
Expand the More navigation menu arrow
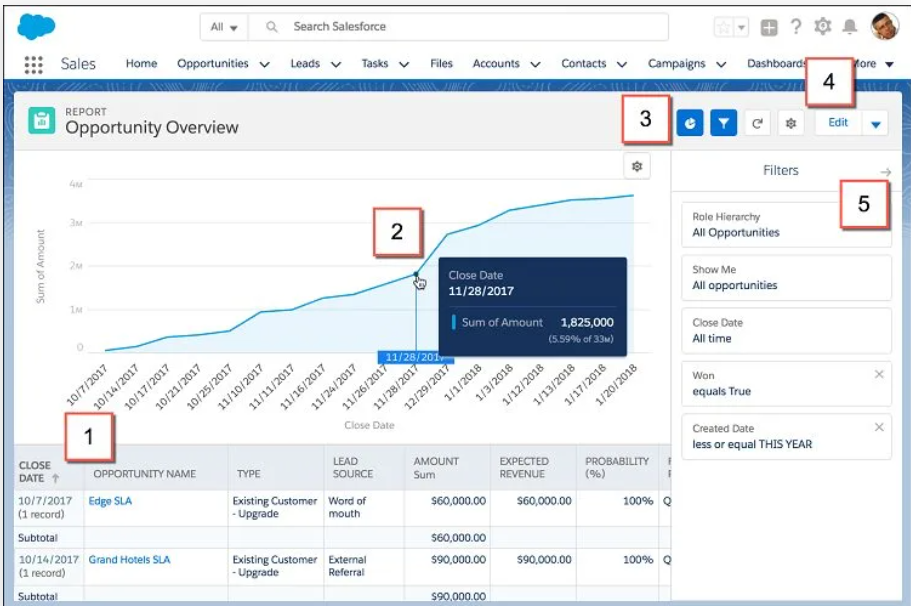(x=889, y=64)
